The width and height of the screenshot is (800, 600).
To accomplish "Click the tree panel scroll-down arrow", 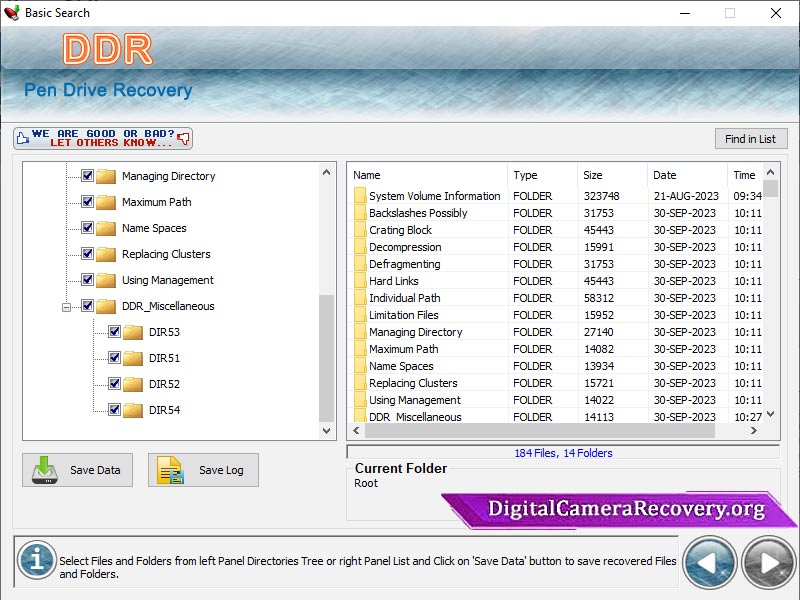I will 327,431.
